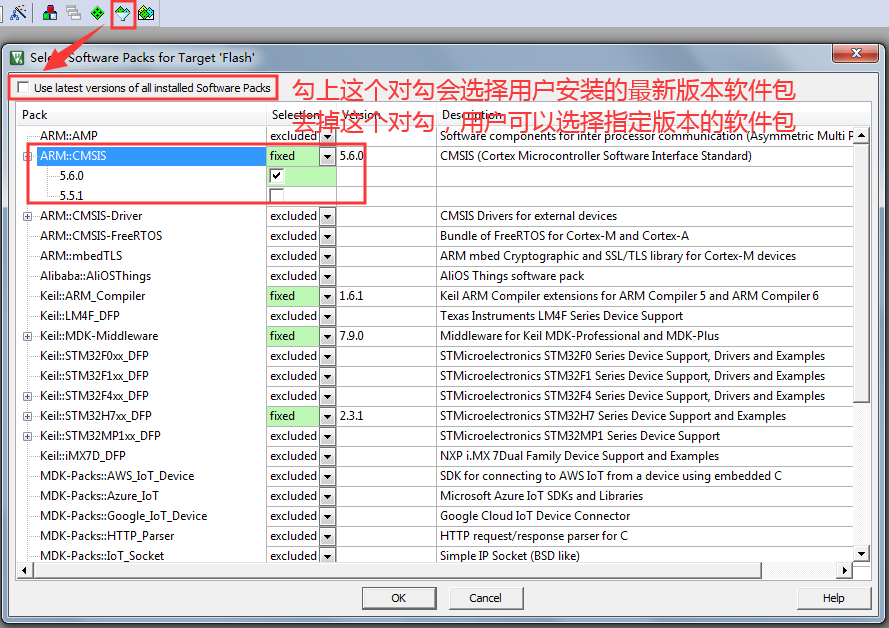Image resolution: width=889 pixels, height=628 pixels.
Task: Uncheck the CMSIS 5.6.0 version checkbox
Action: pos(277,176)
